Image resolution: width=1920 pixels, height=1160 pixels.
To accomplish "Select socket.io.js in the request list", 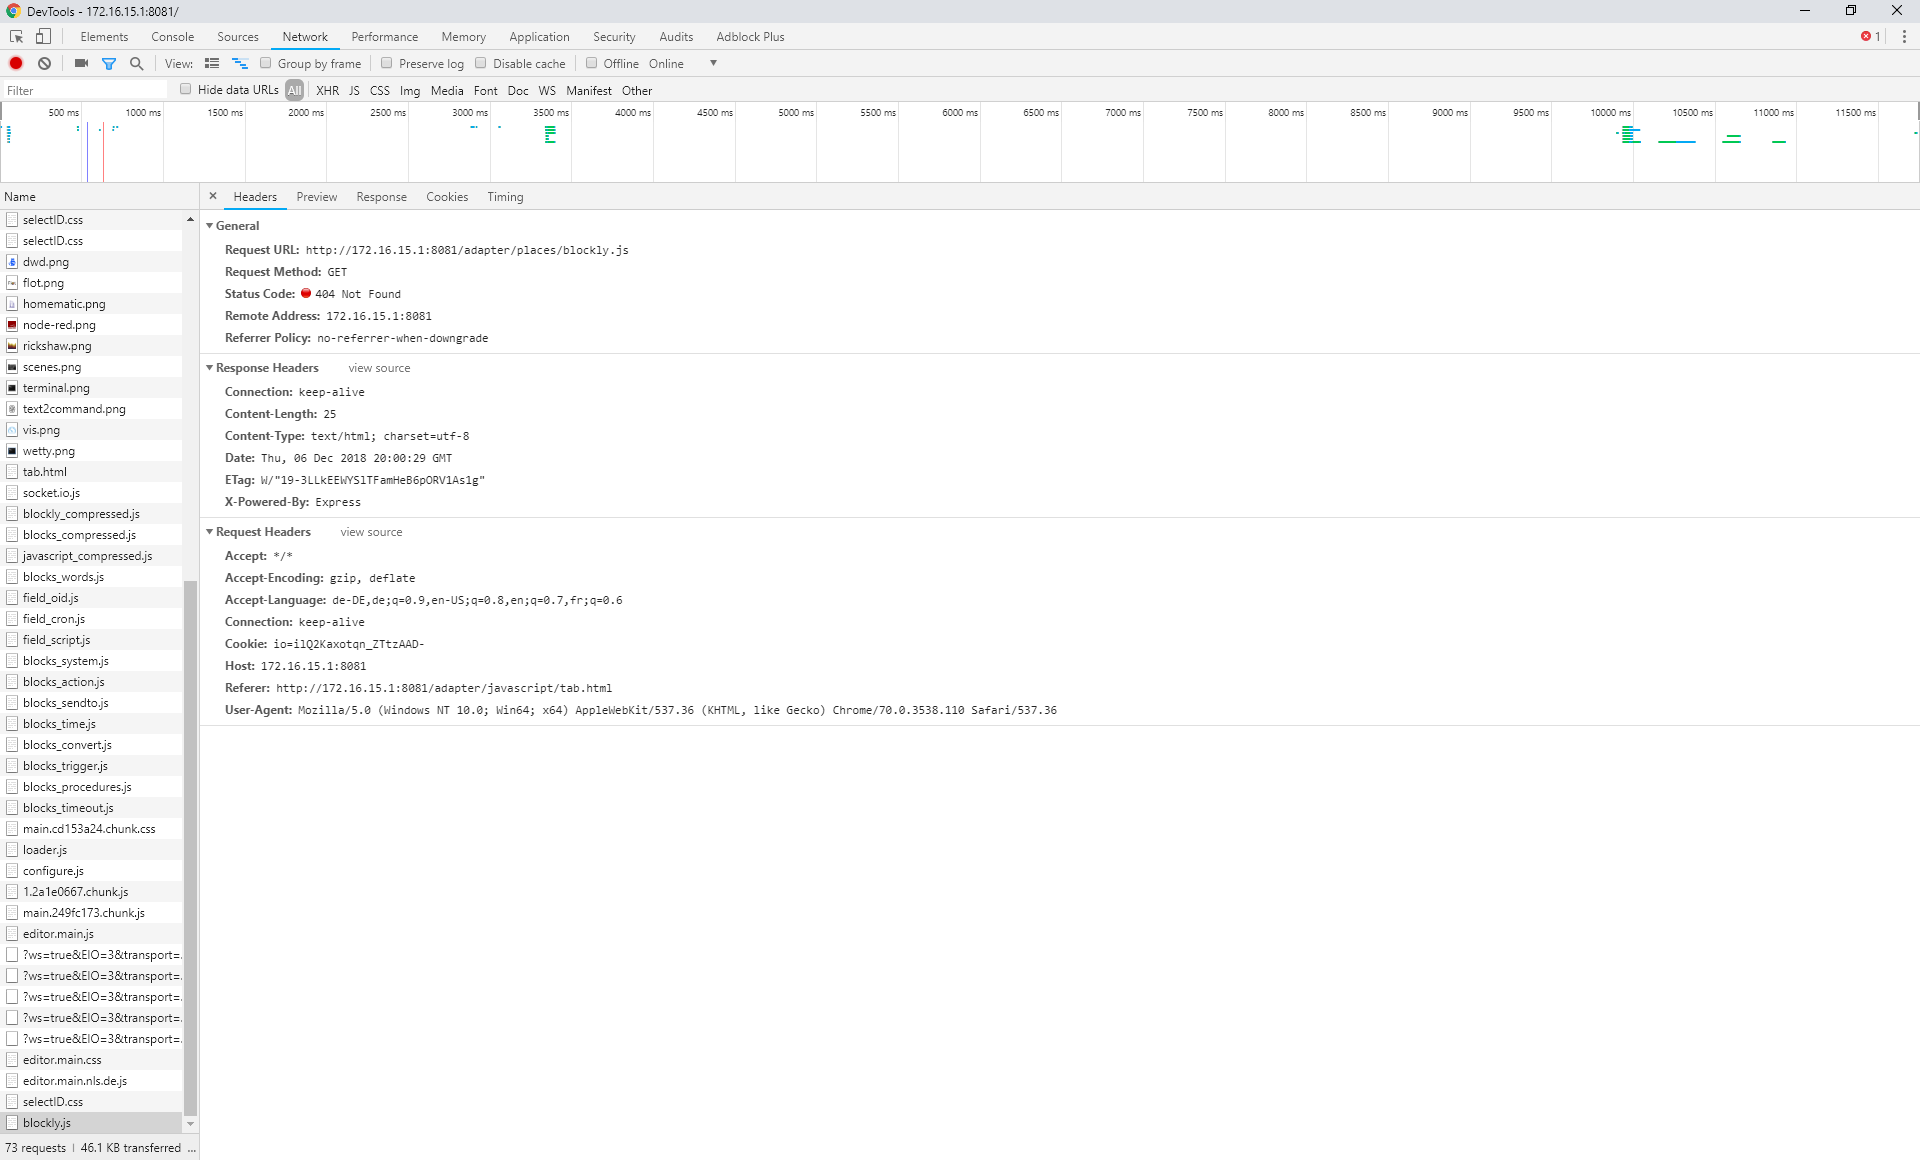I will (x=53, y=492).
